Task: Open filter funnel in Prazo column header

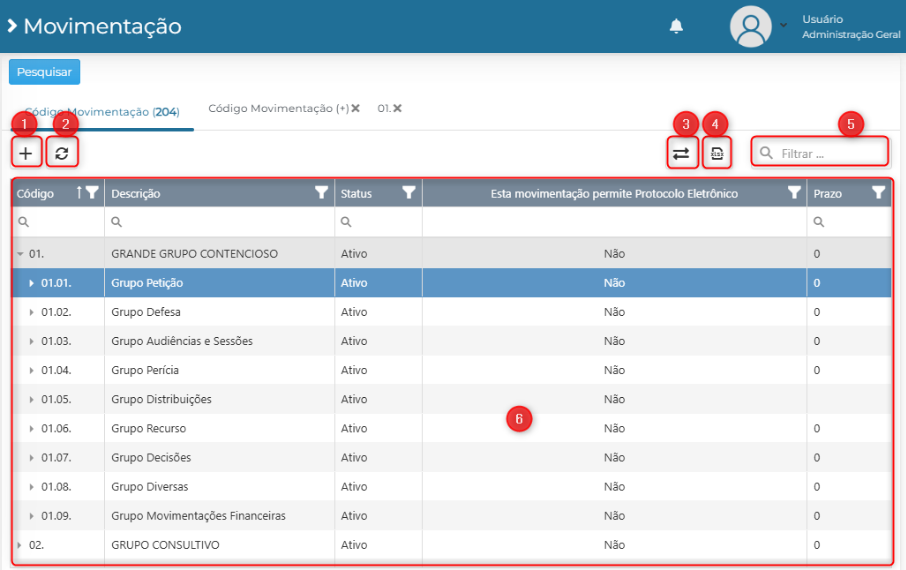Action: 878,193
